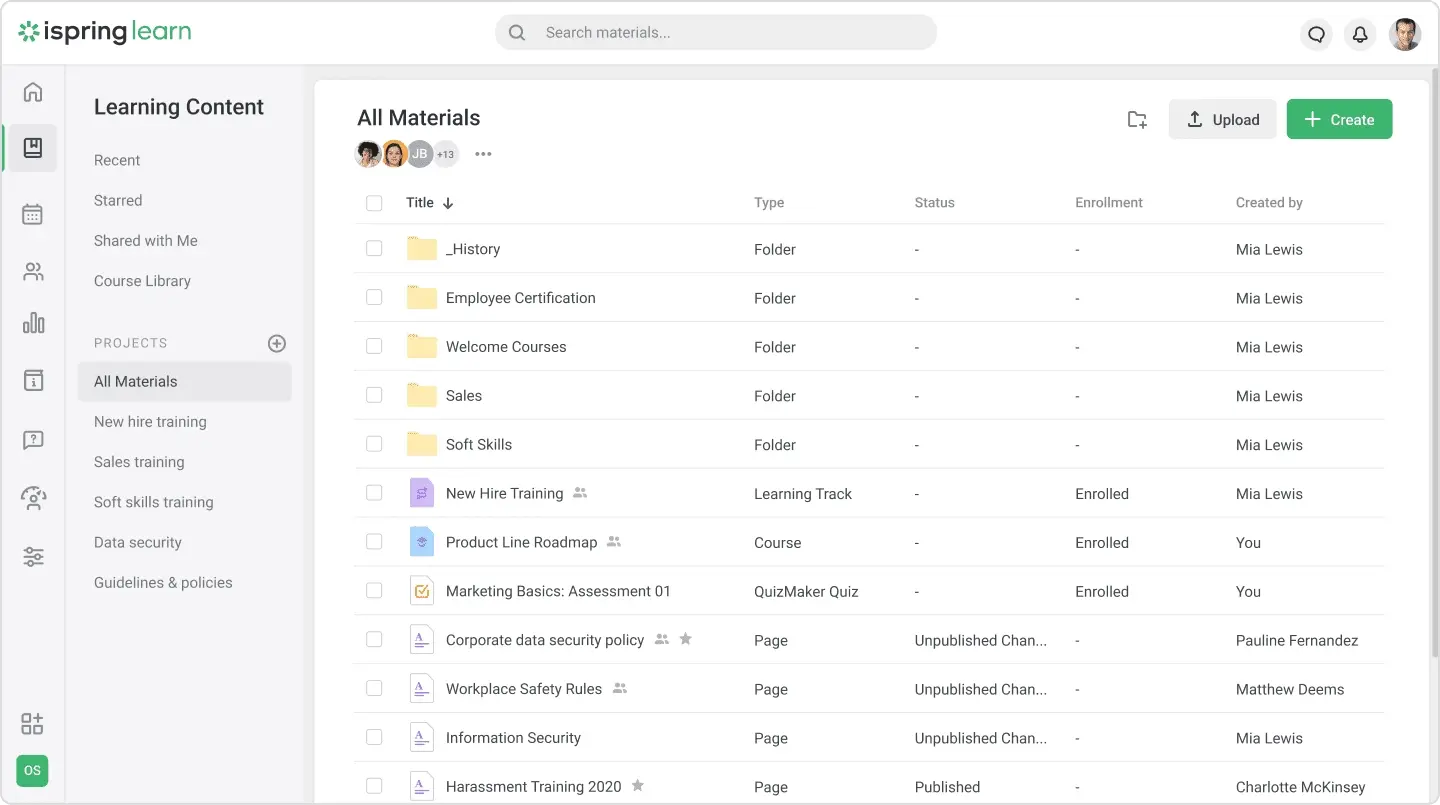Check the Employee Certification folder checkbox
The height and width of the screenshot is (805, 1440).
(374, 298)
